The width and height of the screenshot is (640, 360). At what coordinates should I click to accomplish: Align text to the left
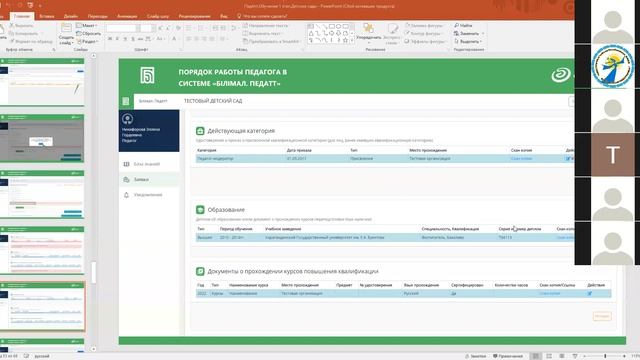coord(189,39)
